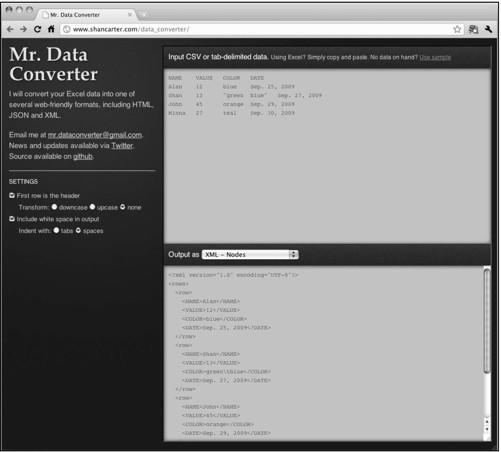
Task: Open the mr.dataconverter@gmail.com email link
Action: point(95,135)
